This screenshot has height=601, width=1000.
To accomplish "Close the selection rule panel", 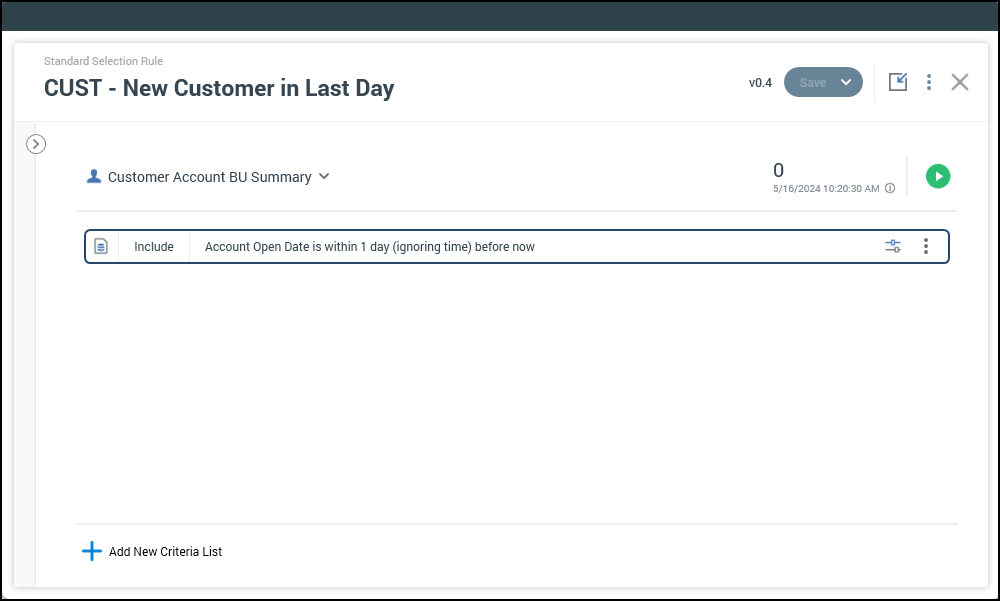I will pos(960,82).
